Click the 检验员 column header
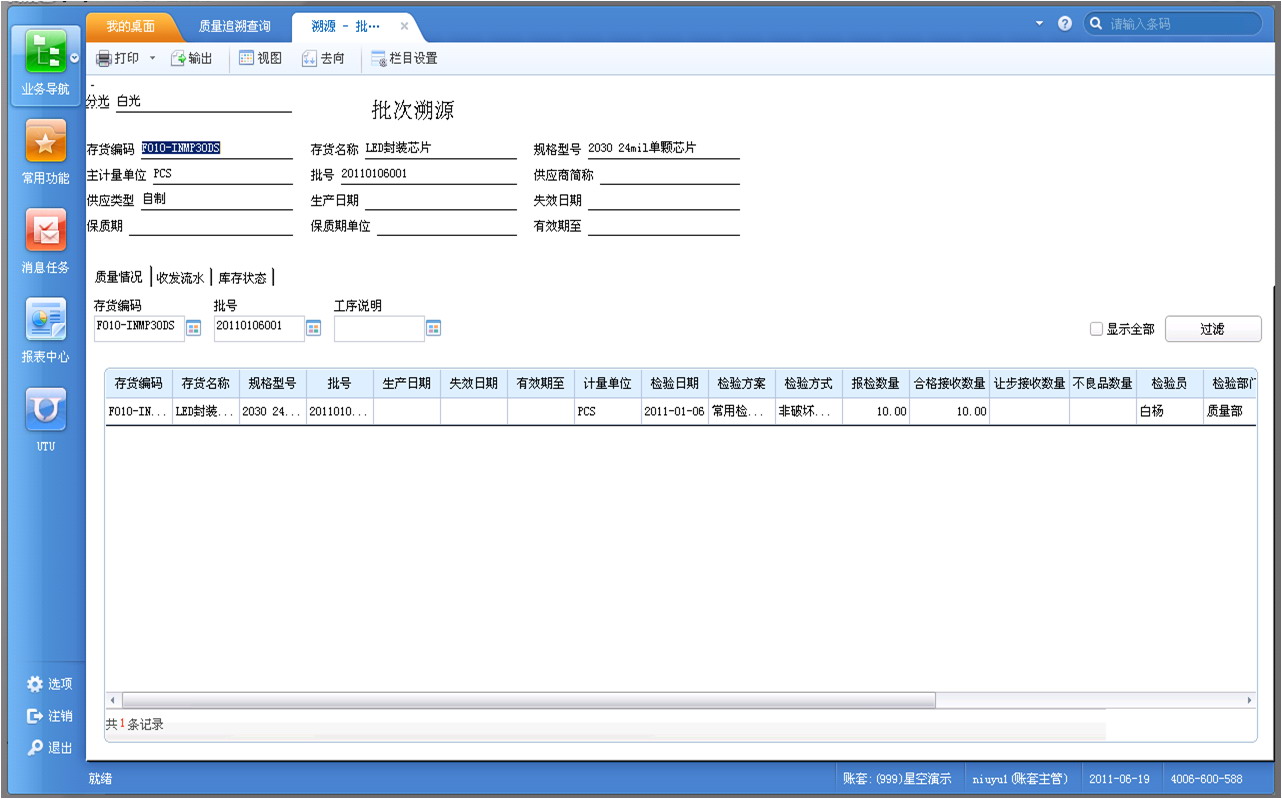This screenshot has width=1282, height=799. point(1169,384)
